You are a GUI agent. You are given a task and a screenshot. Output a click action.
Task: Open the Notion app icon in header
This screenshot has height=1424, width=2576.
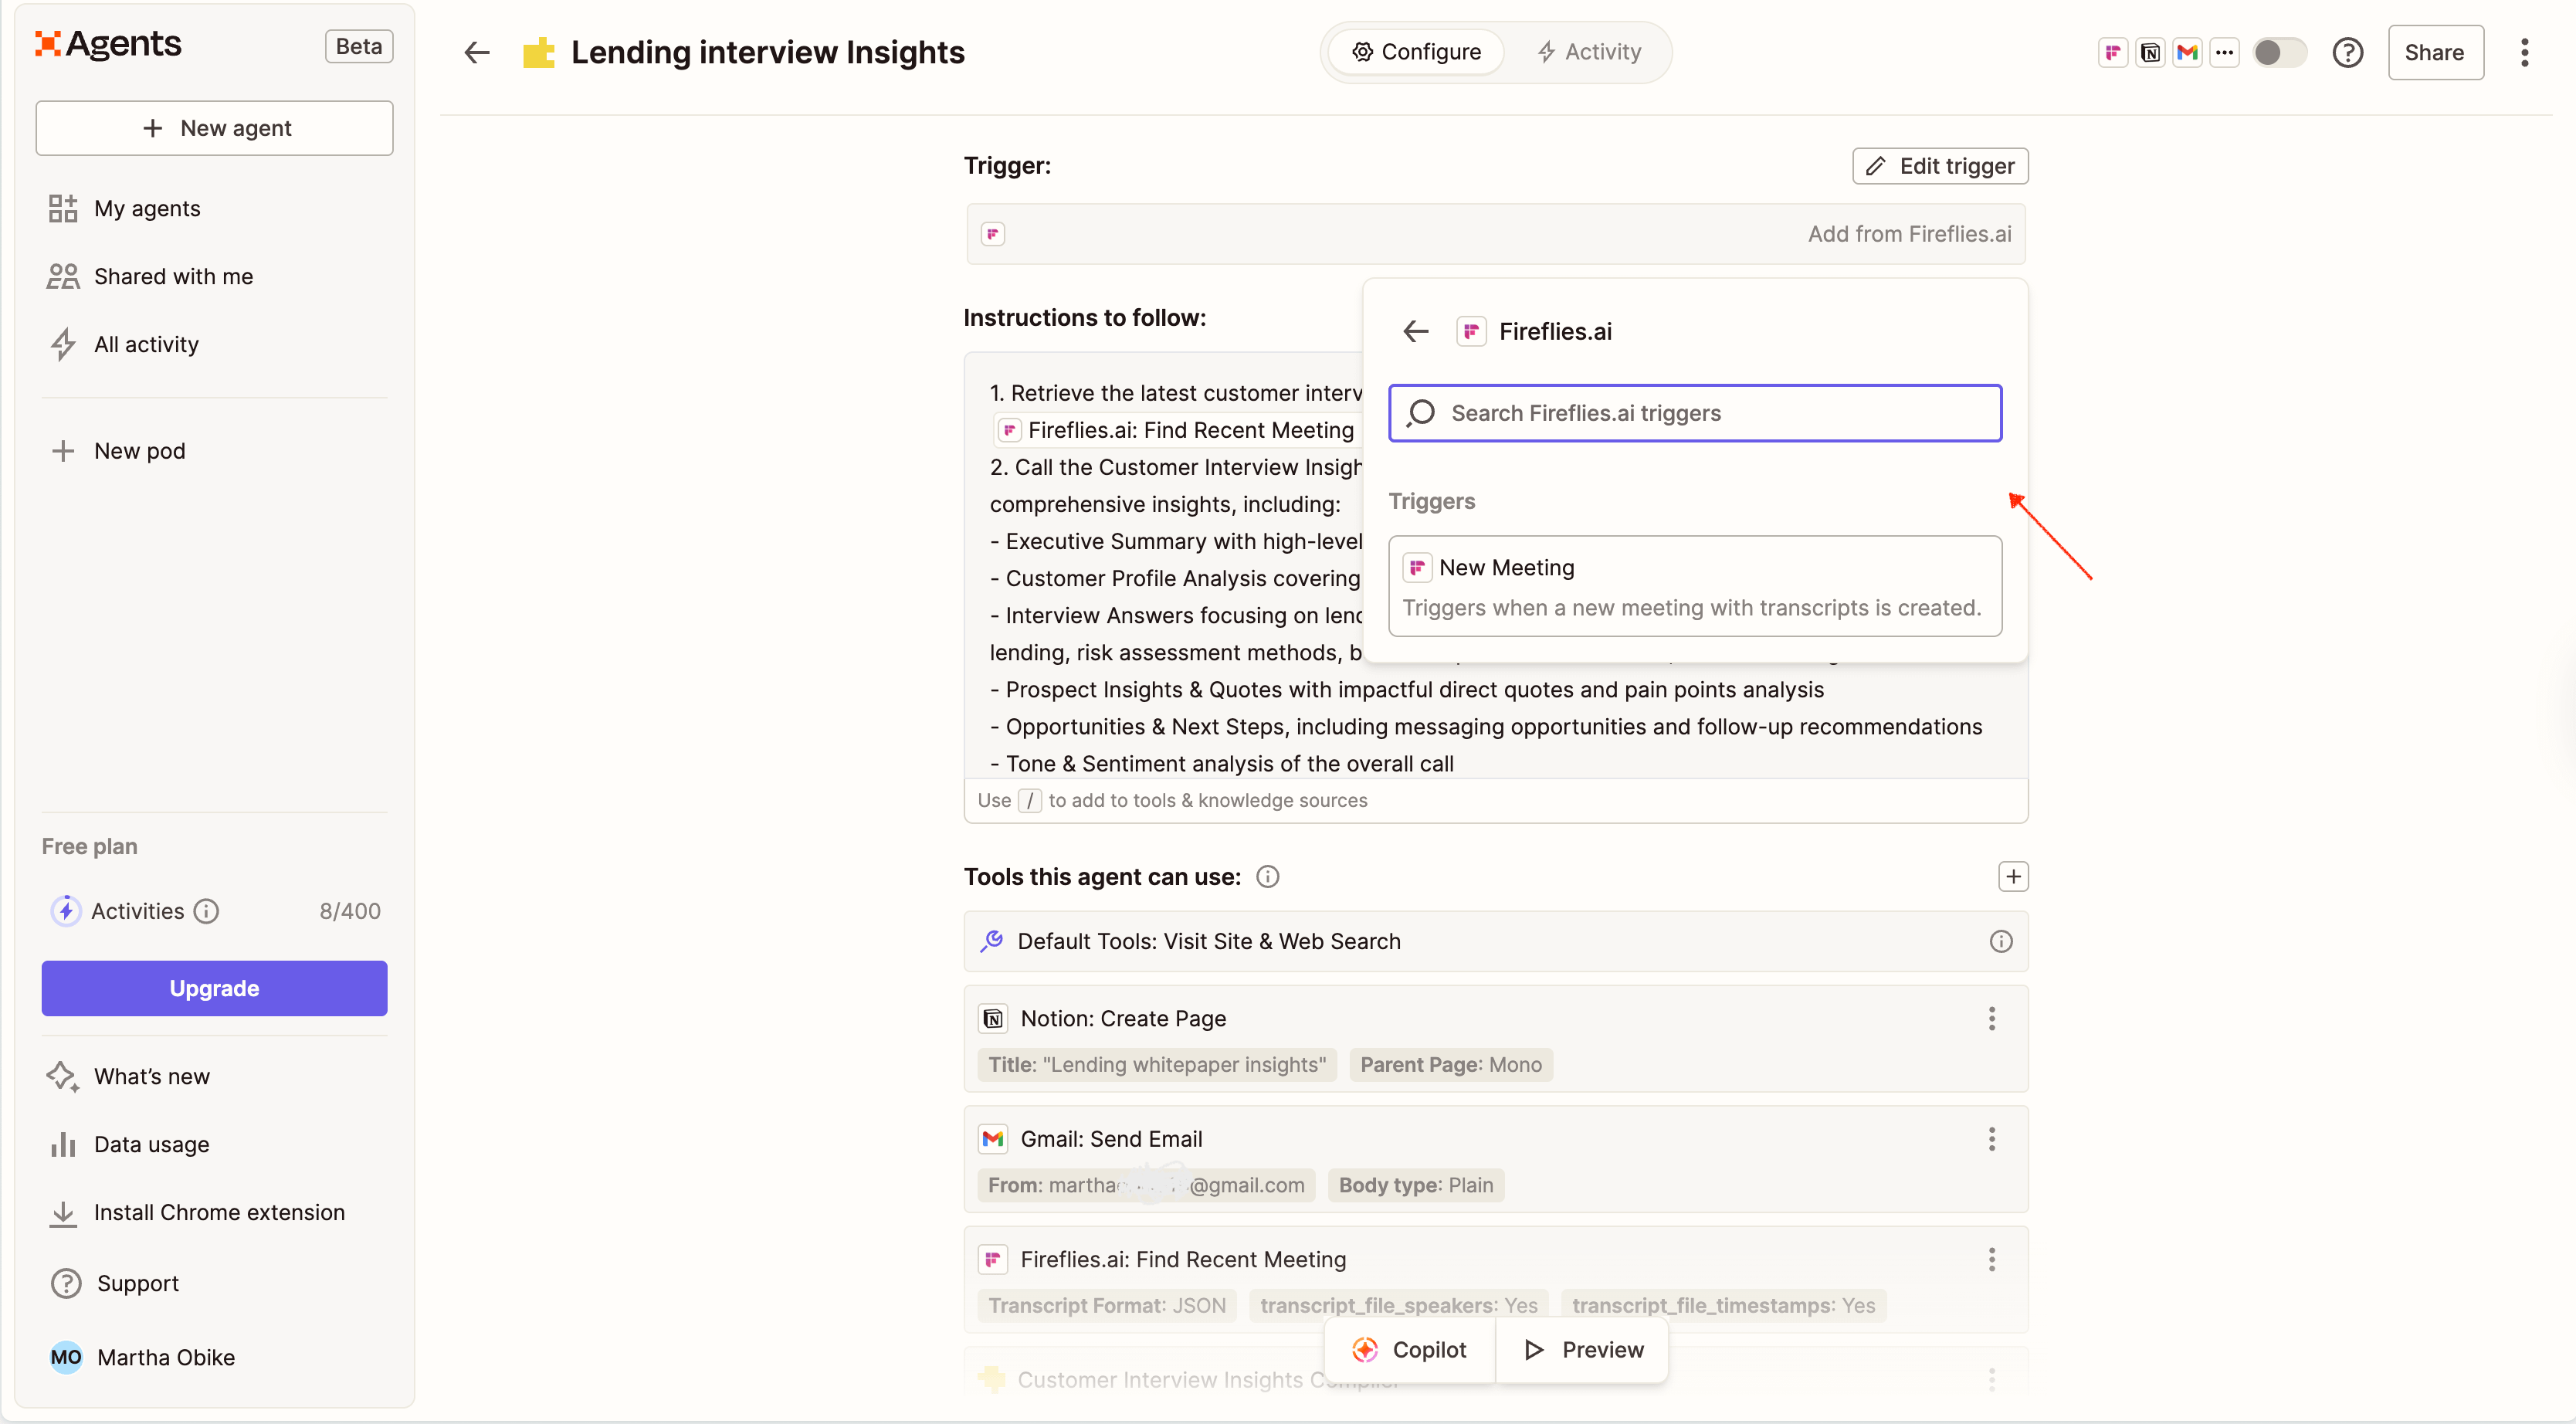click(2150, 52)
